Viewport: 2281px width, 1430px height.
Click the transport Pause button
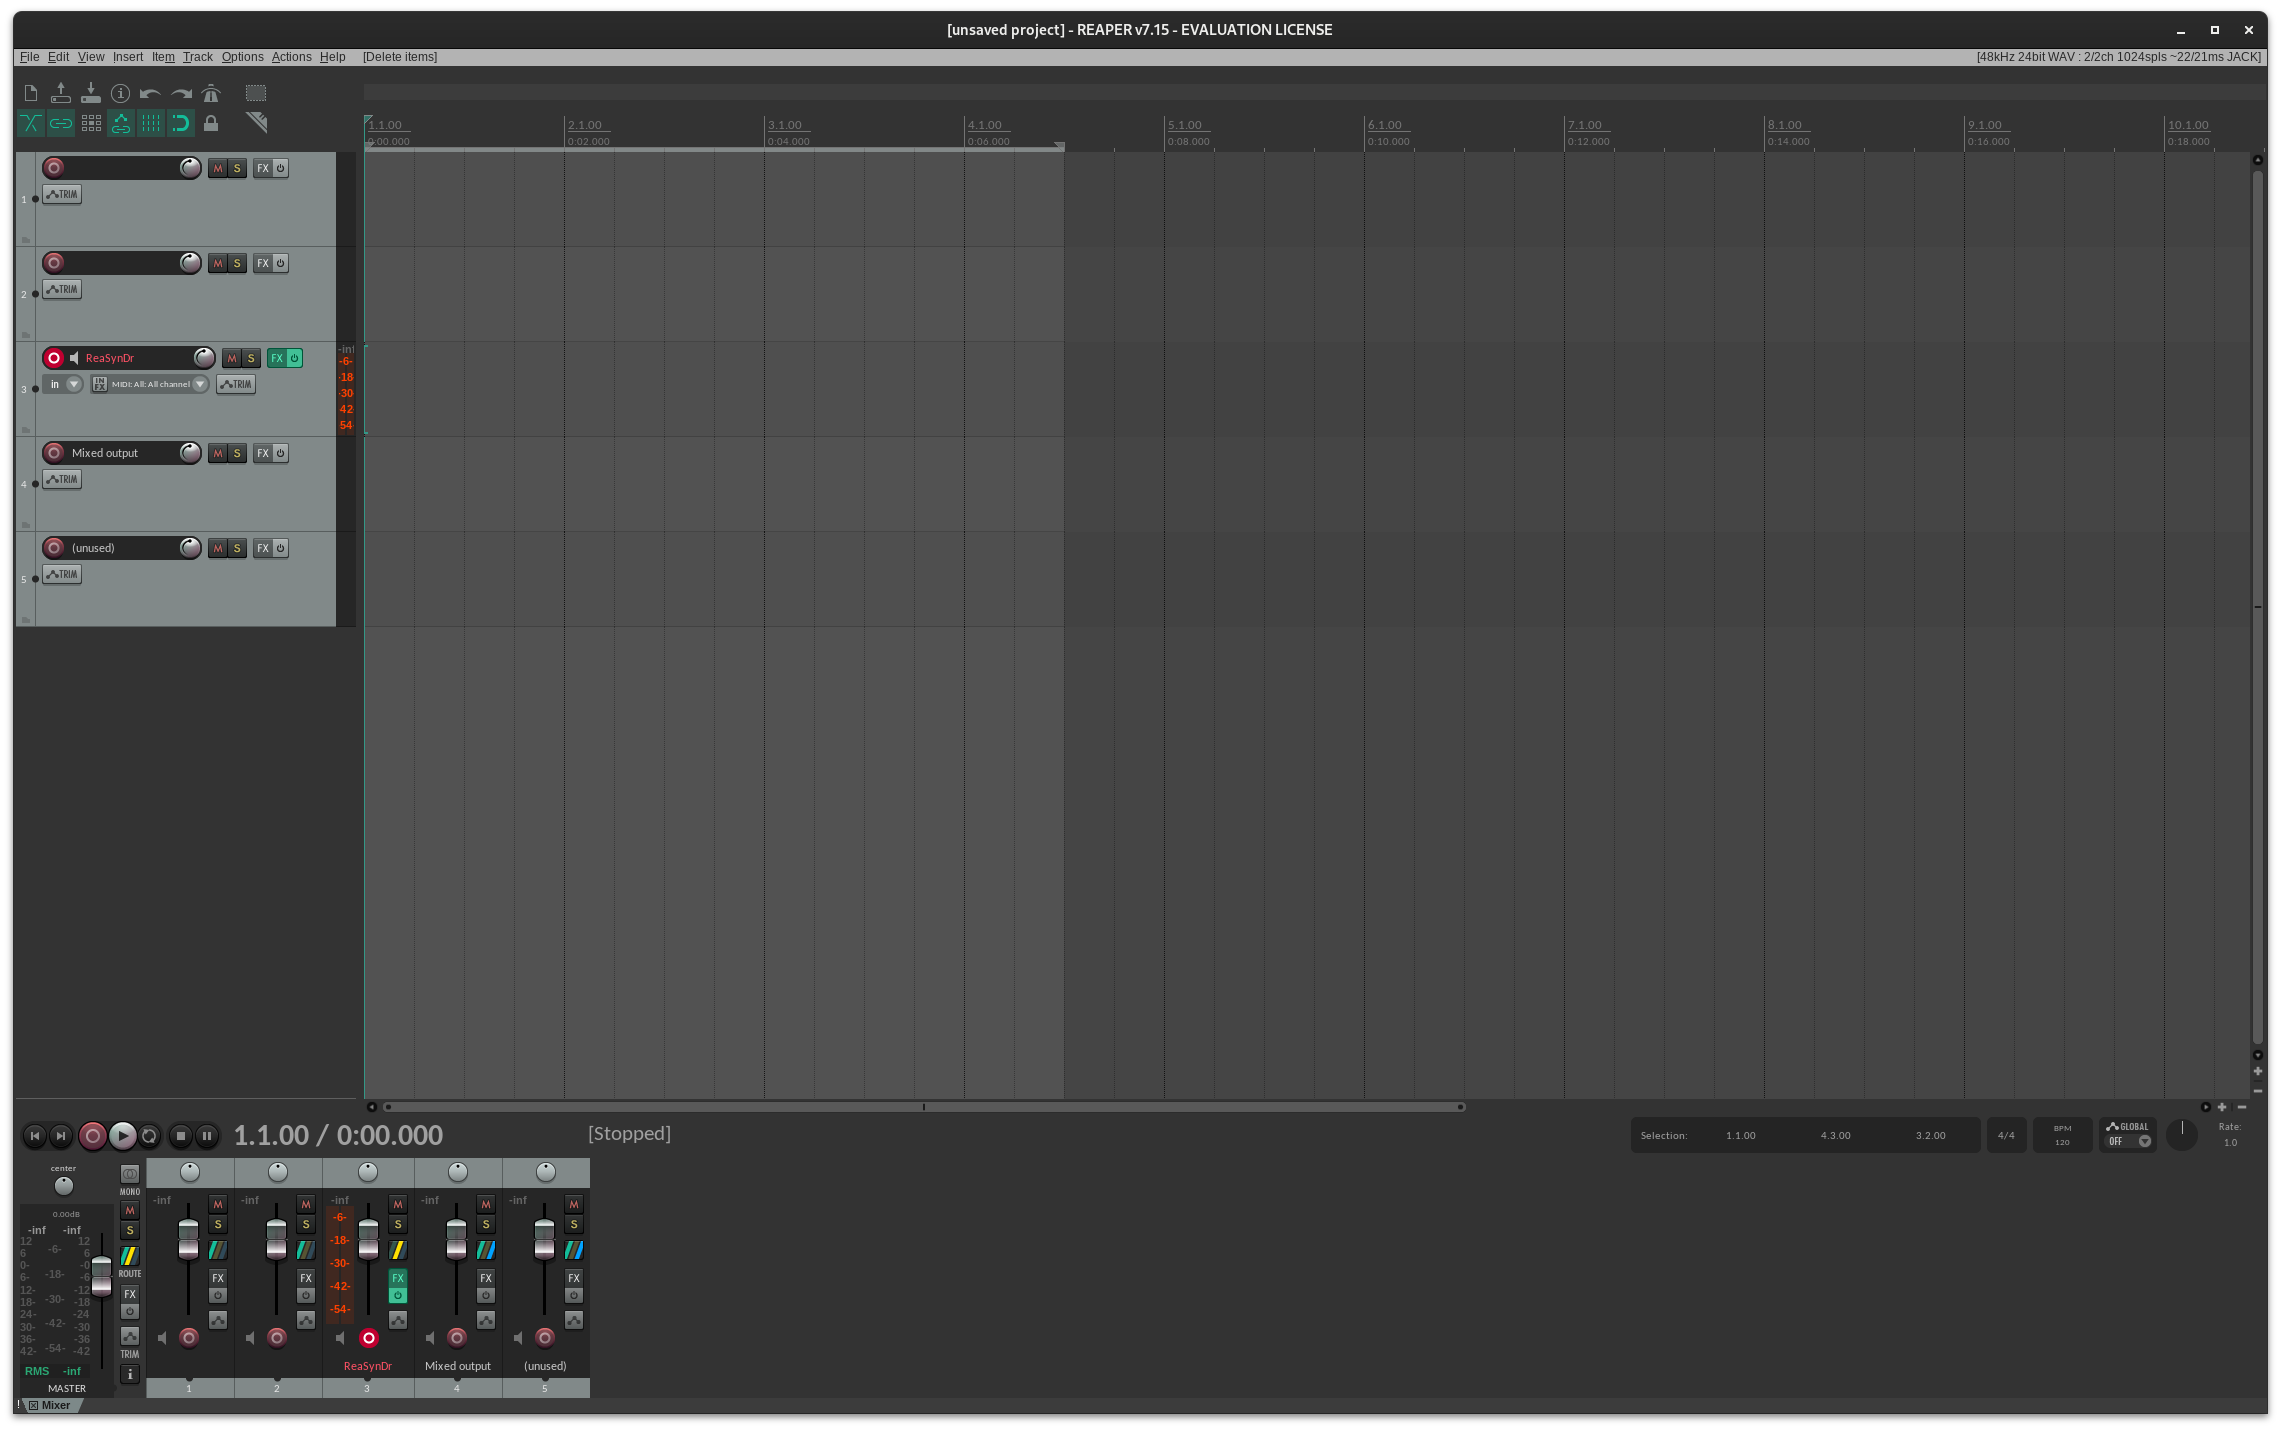tap(207, 1135)
